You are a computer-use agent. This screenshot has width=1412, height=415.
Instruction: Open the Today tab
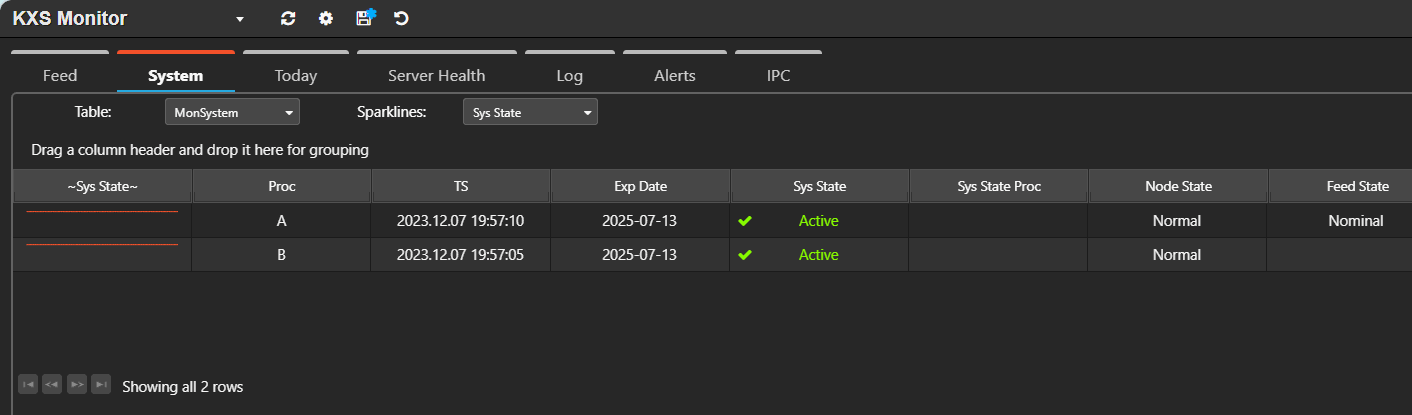[296, 75]
